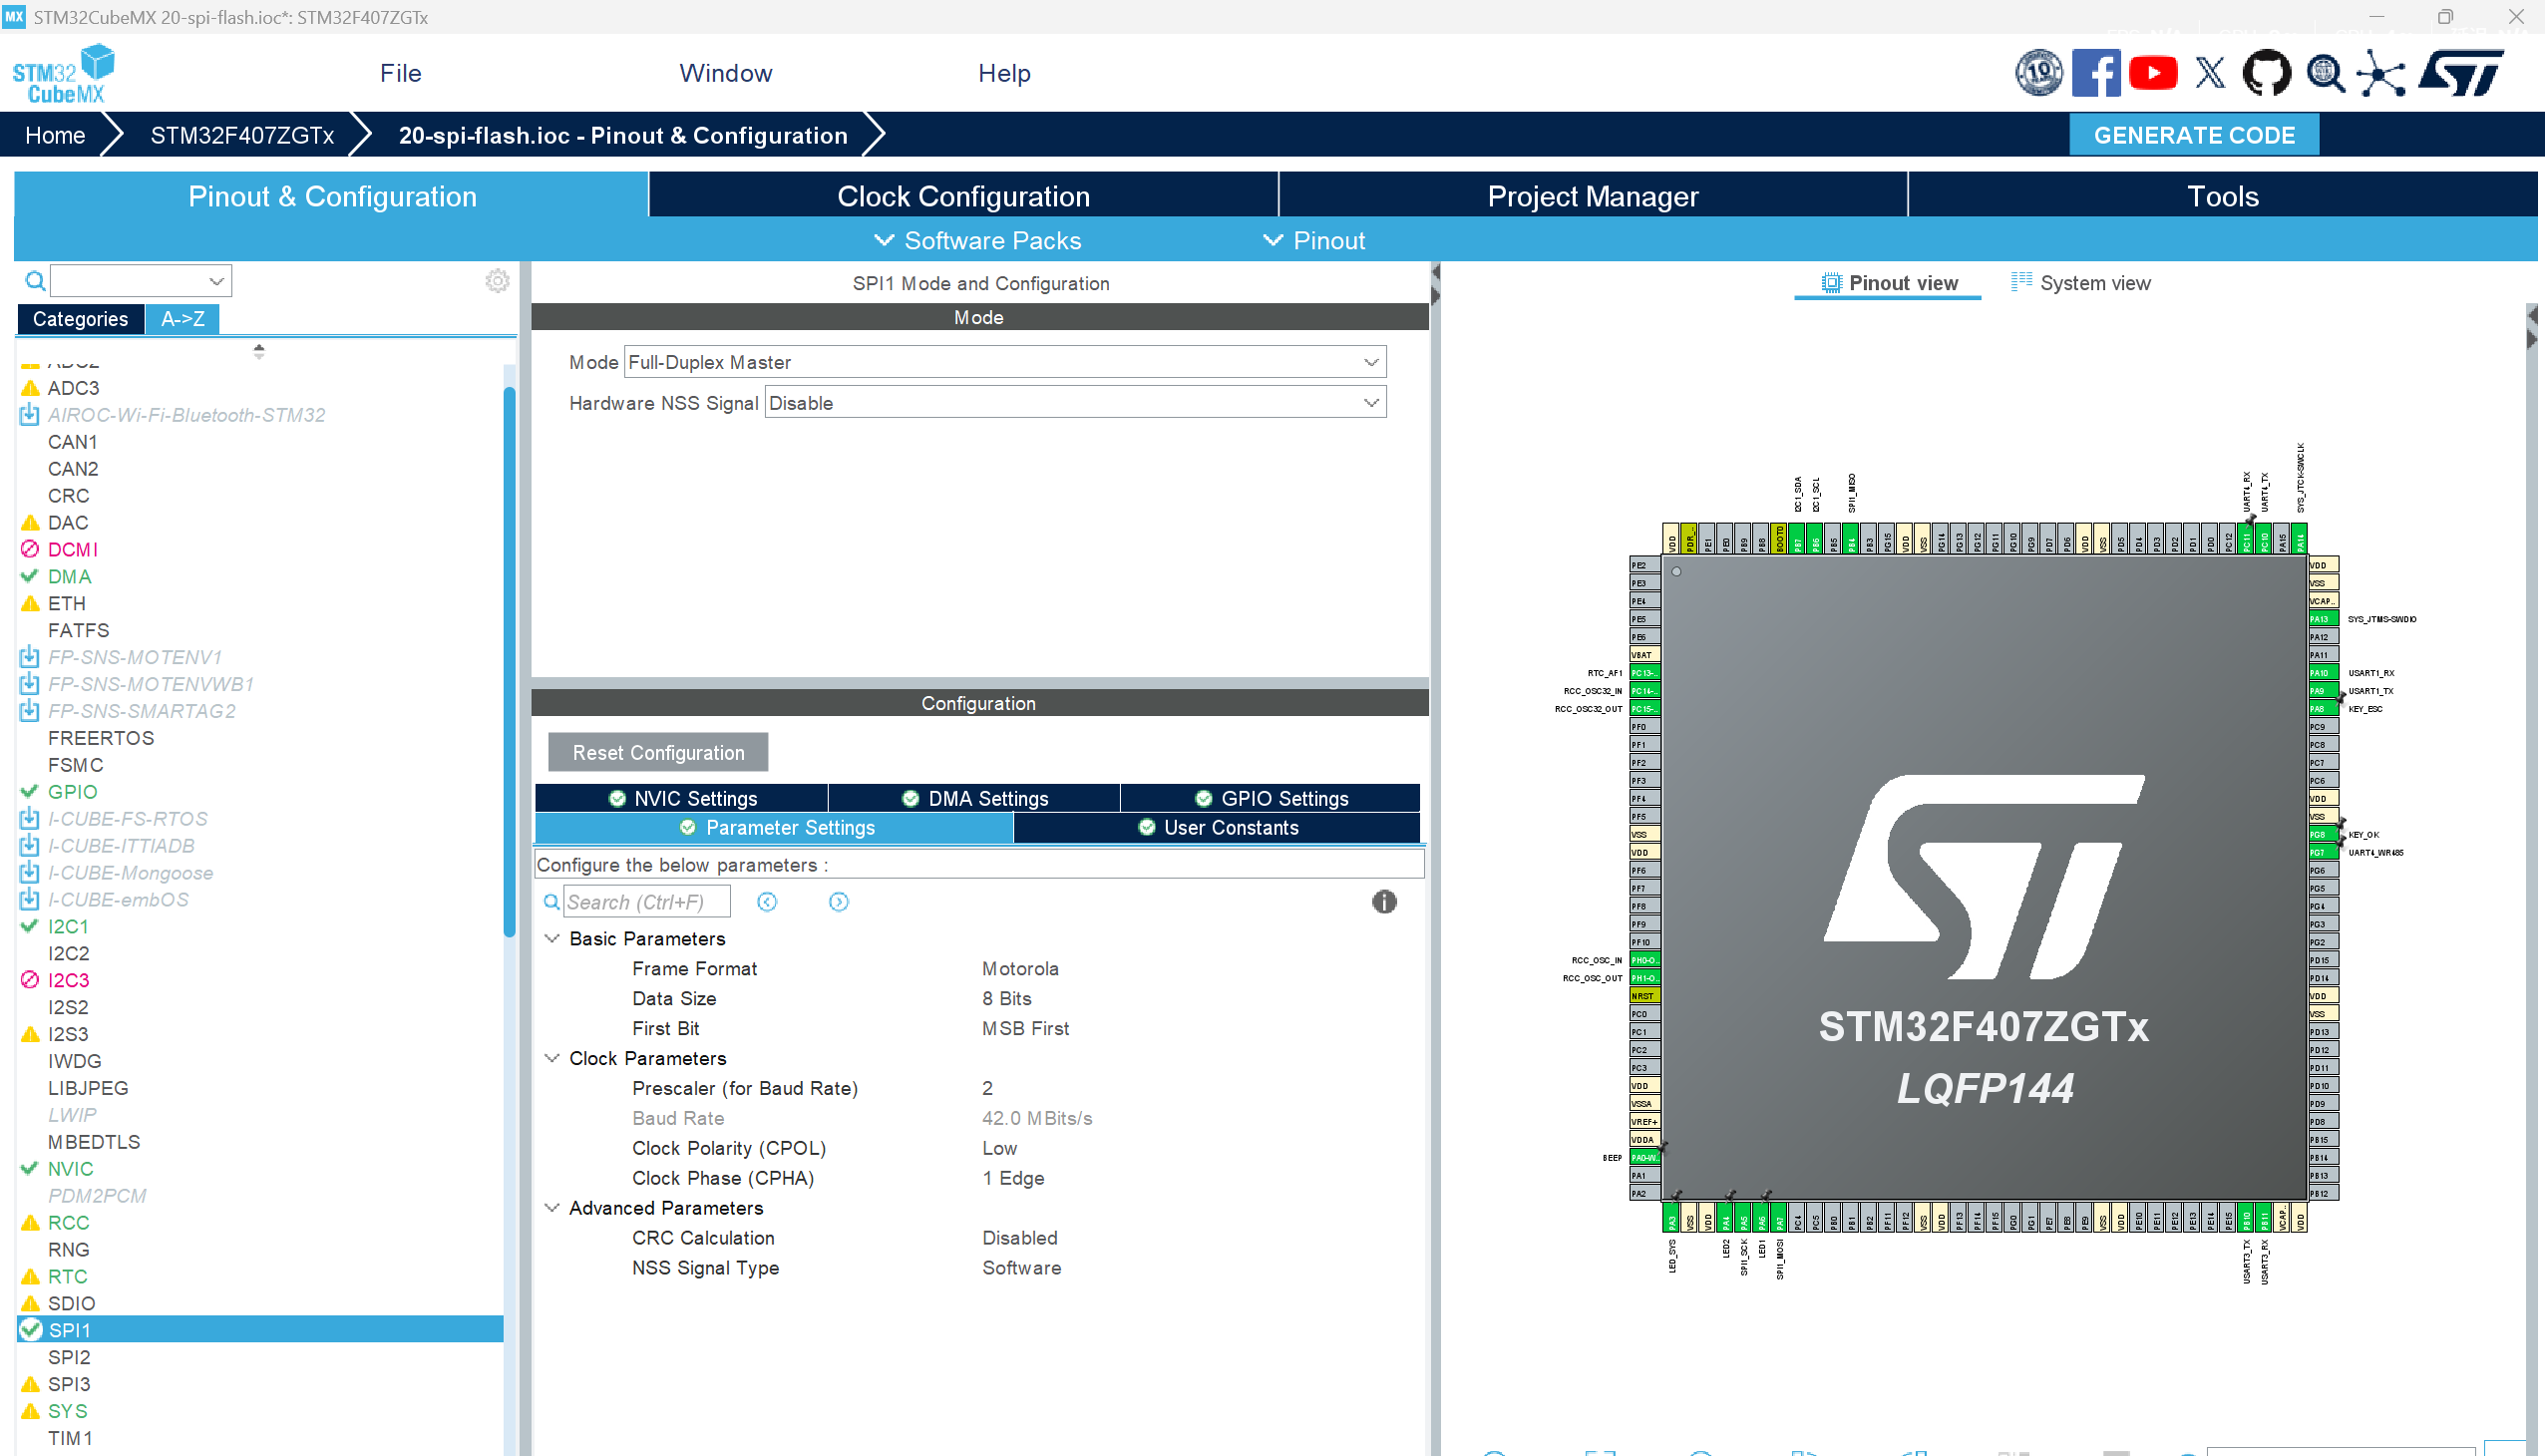Collapse the Clock Parameters section
2545x1456 pixels.
coord(553,1058)
